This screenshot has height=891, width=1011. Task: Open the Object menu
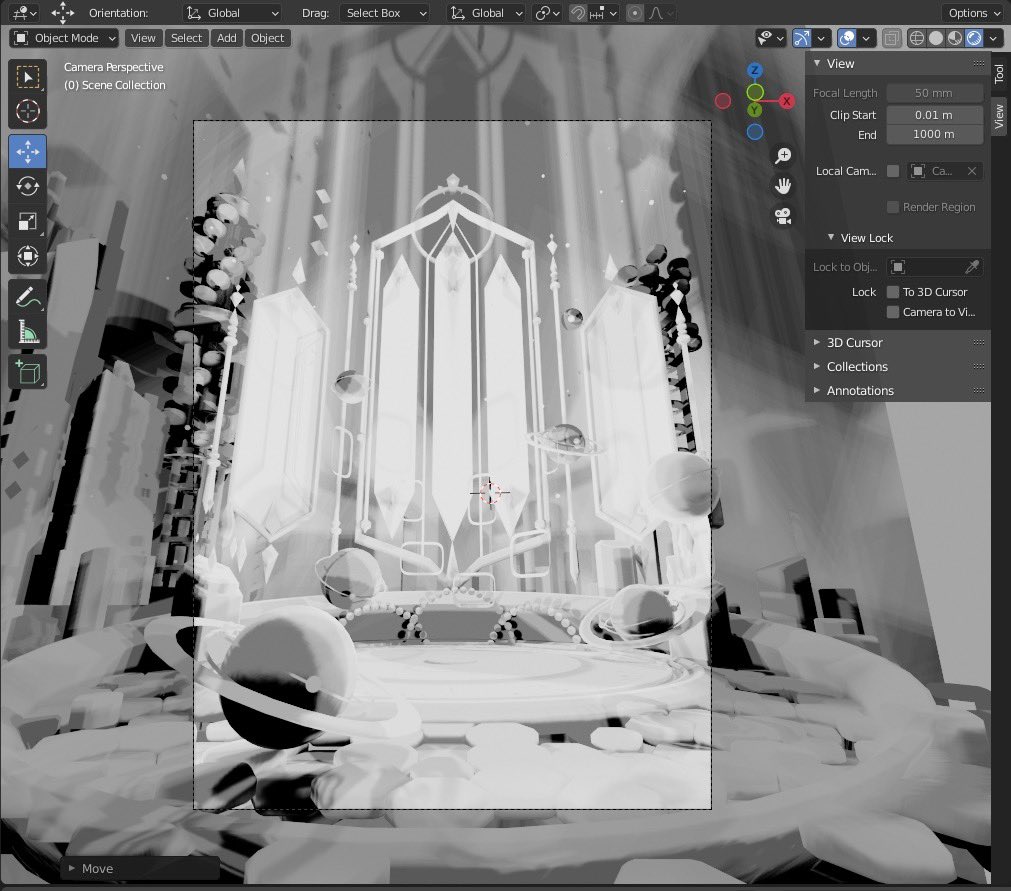tap(268, 38)
